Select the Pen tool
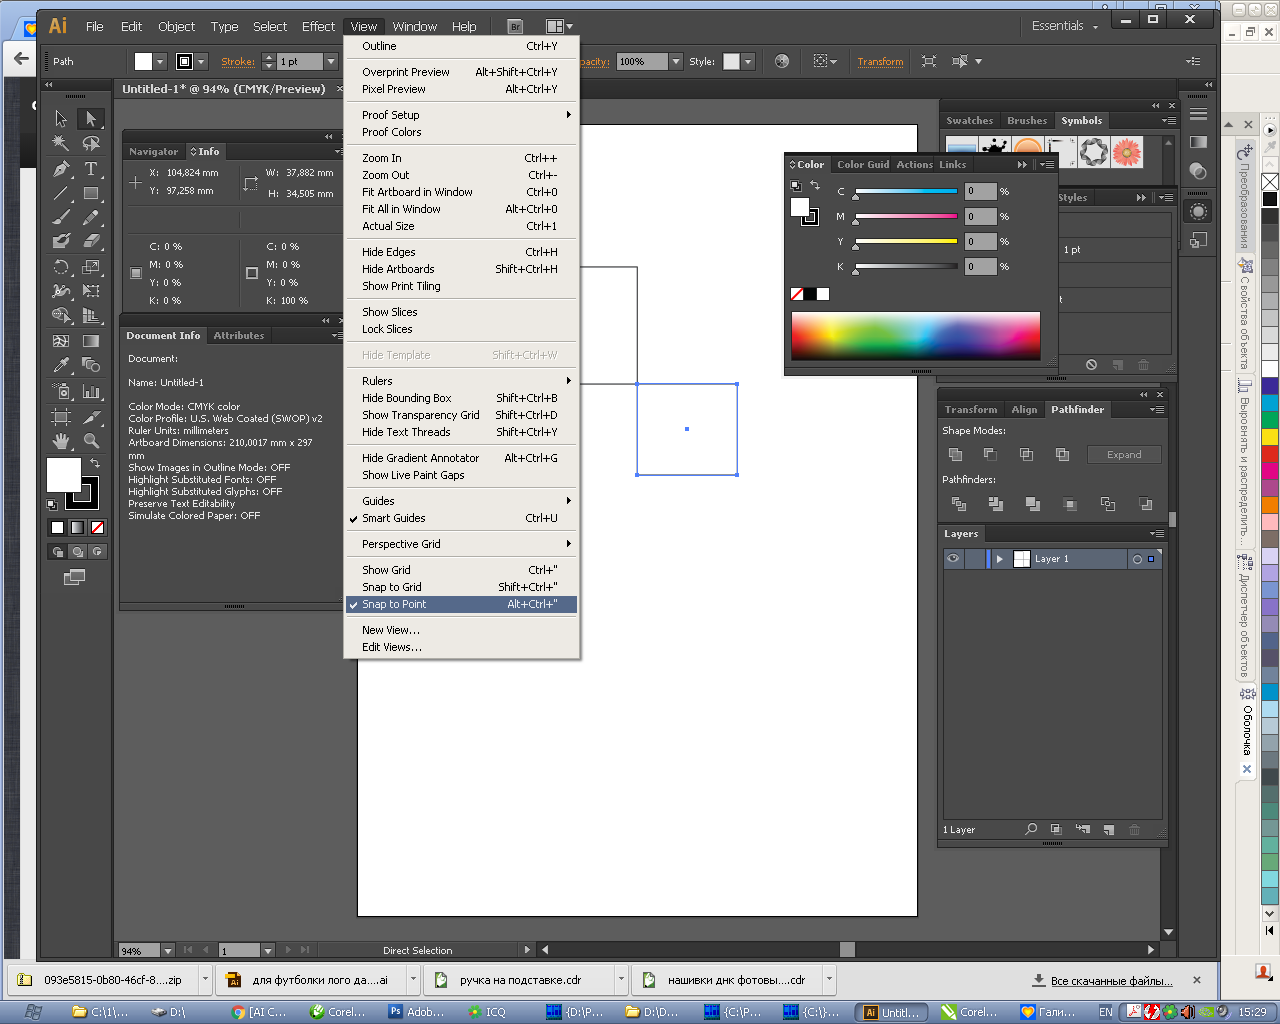The width and height of the screenshot is (1280, 1024). tap(61, 169)
